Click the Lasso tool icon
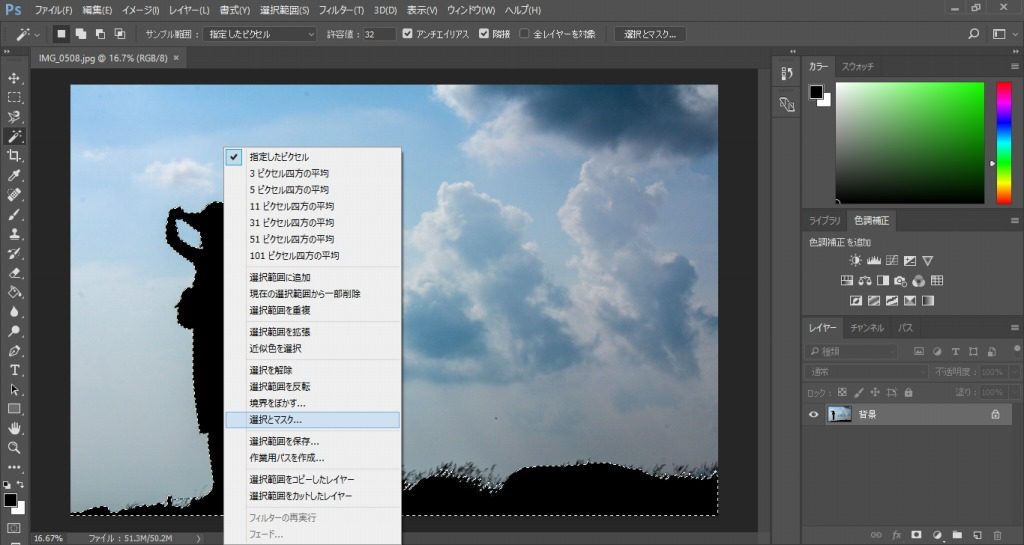This screenshot has height=545, width=1024. 15,117
